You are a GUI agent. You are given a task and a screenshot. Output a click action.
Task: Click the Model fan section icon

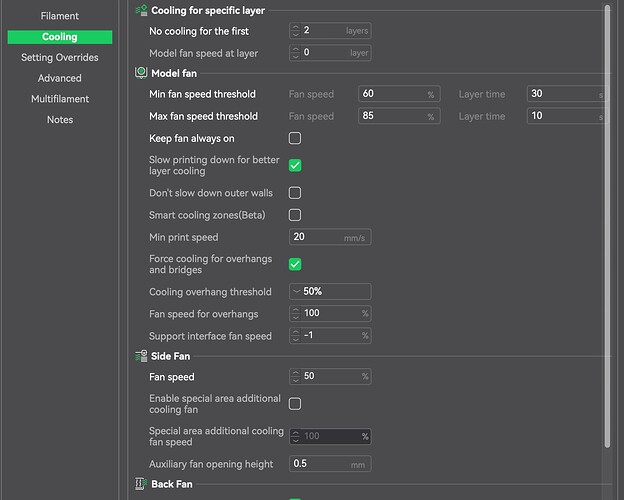click(141, 73)
